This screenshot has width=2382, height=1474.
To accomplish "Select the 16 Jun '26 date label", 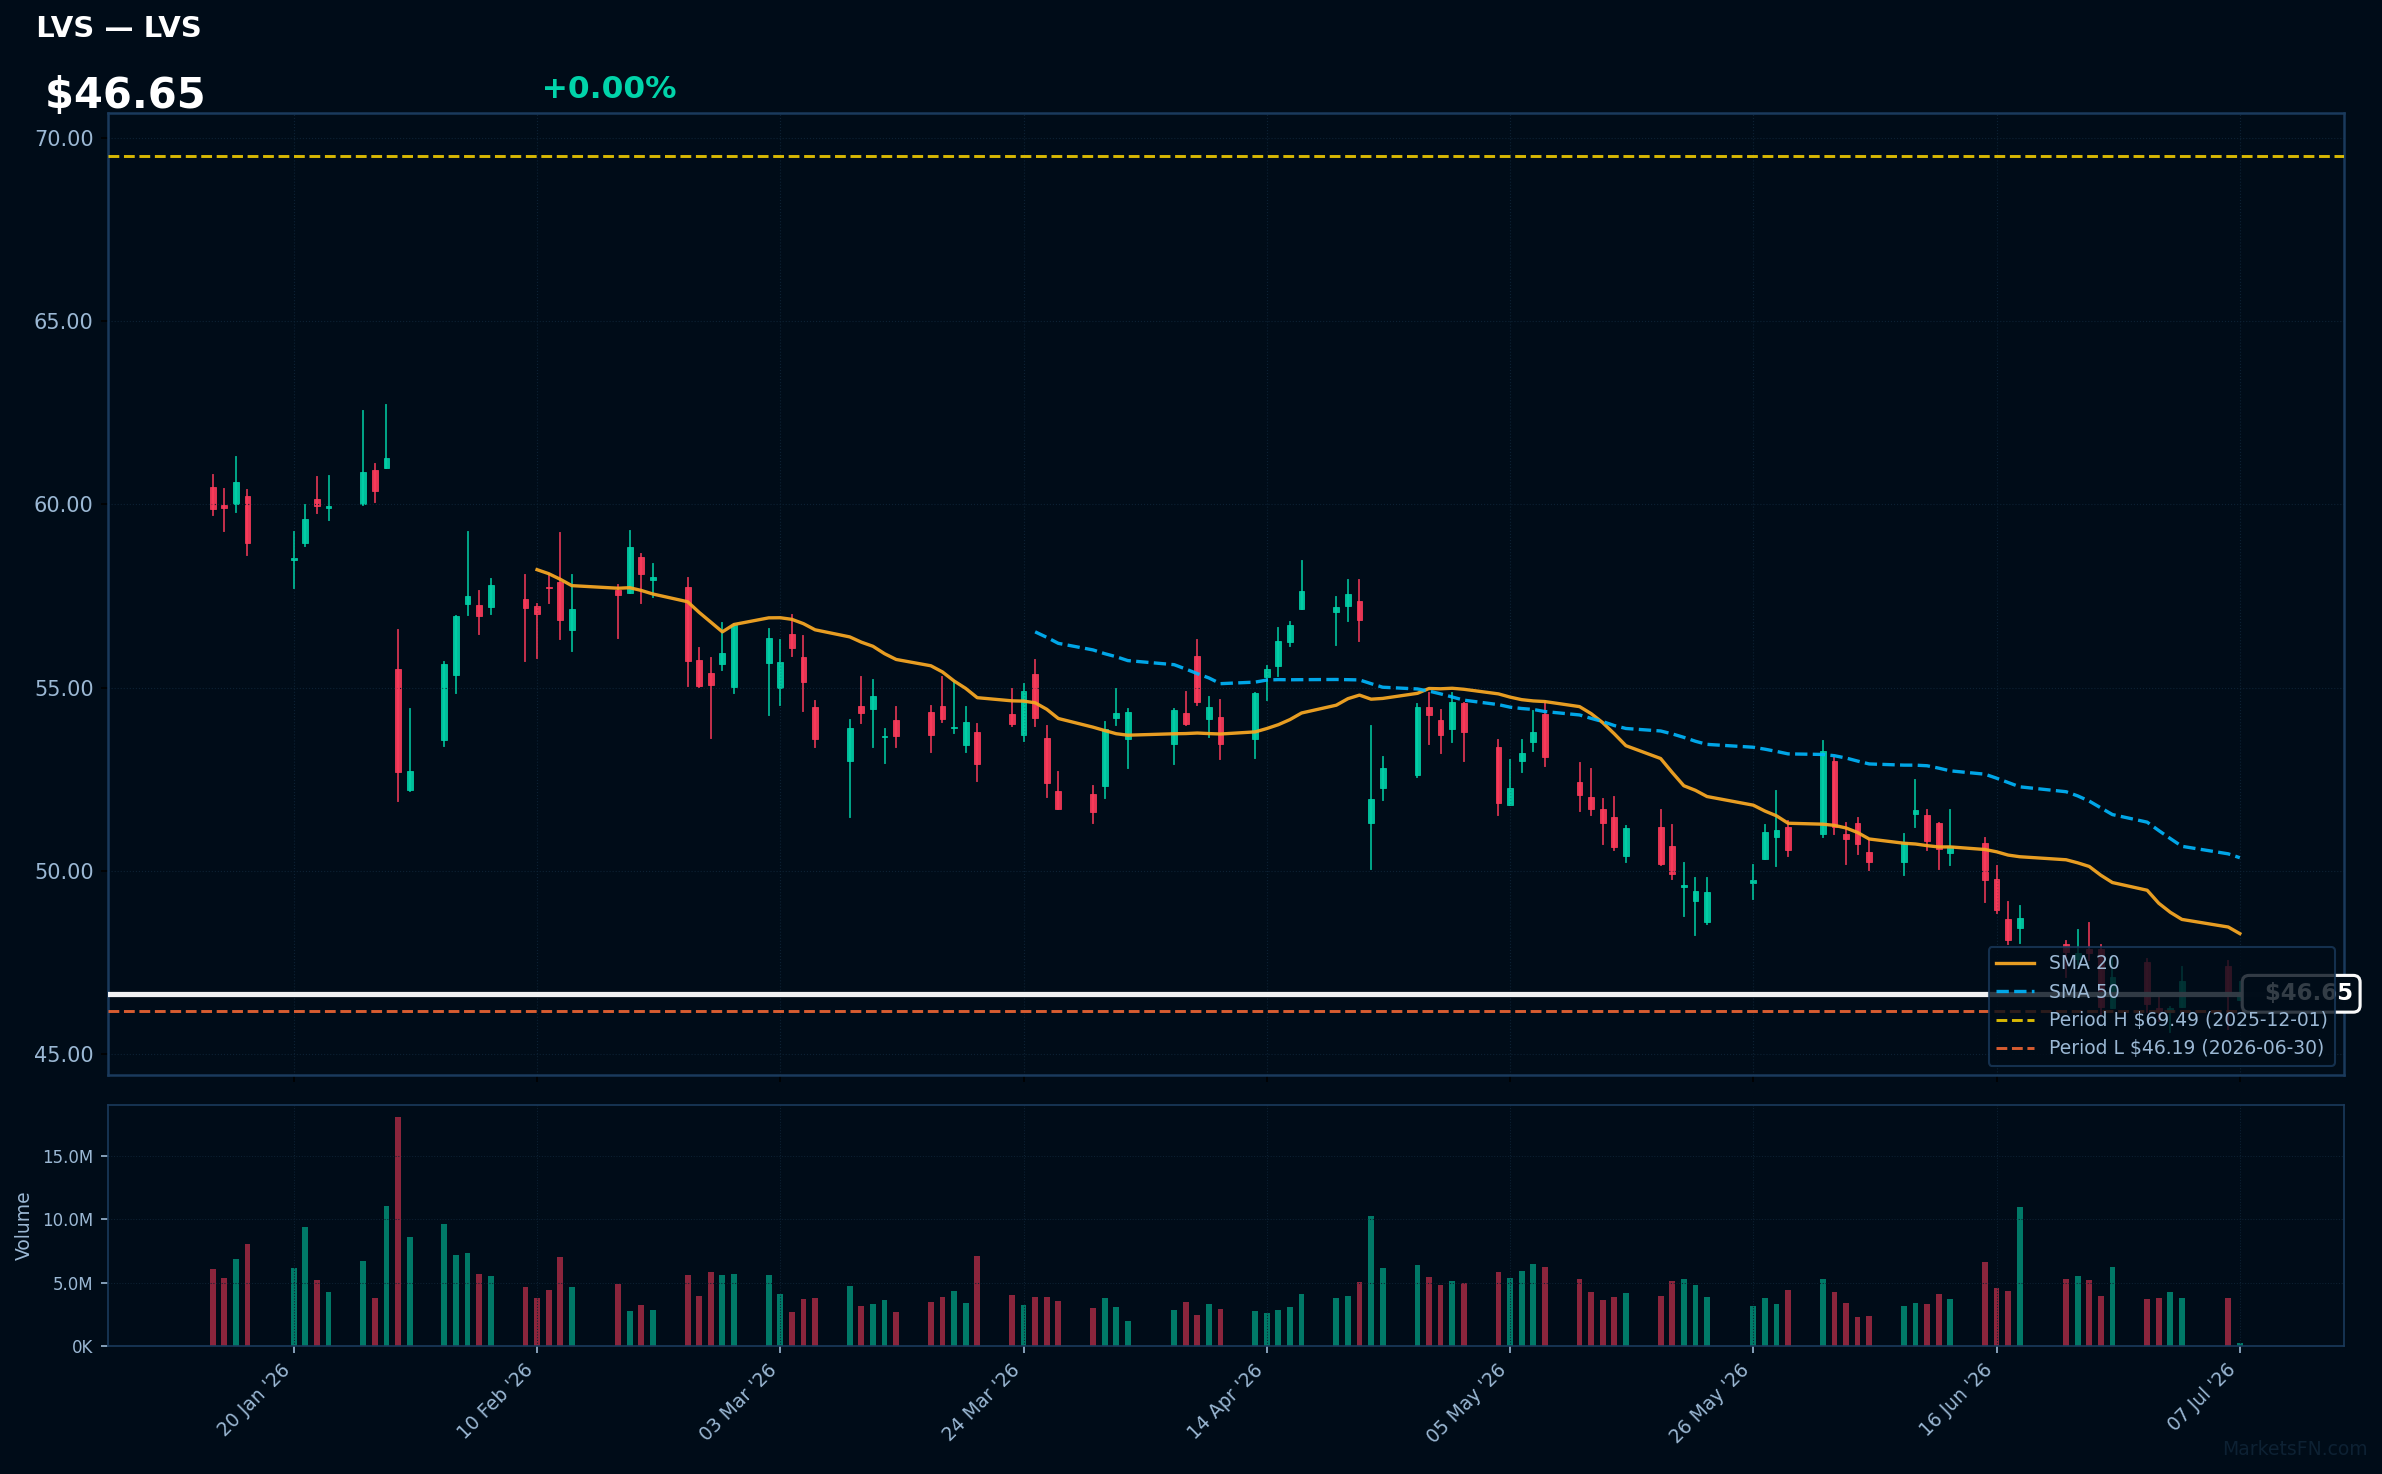I will point(1955,1400).
